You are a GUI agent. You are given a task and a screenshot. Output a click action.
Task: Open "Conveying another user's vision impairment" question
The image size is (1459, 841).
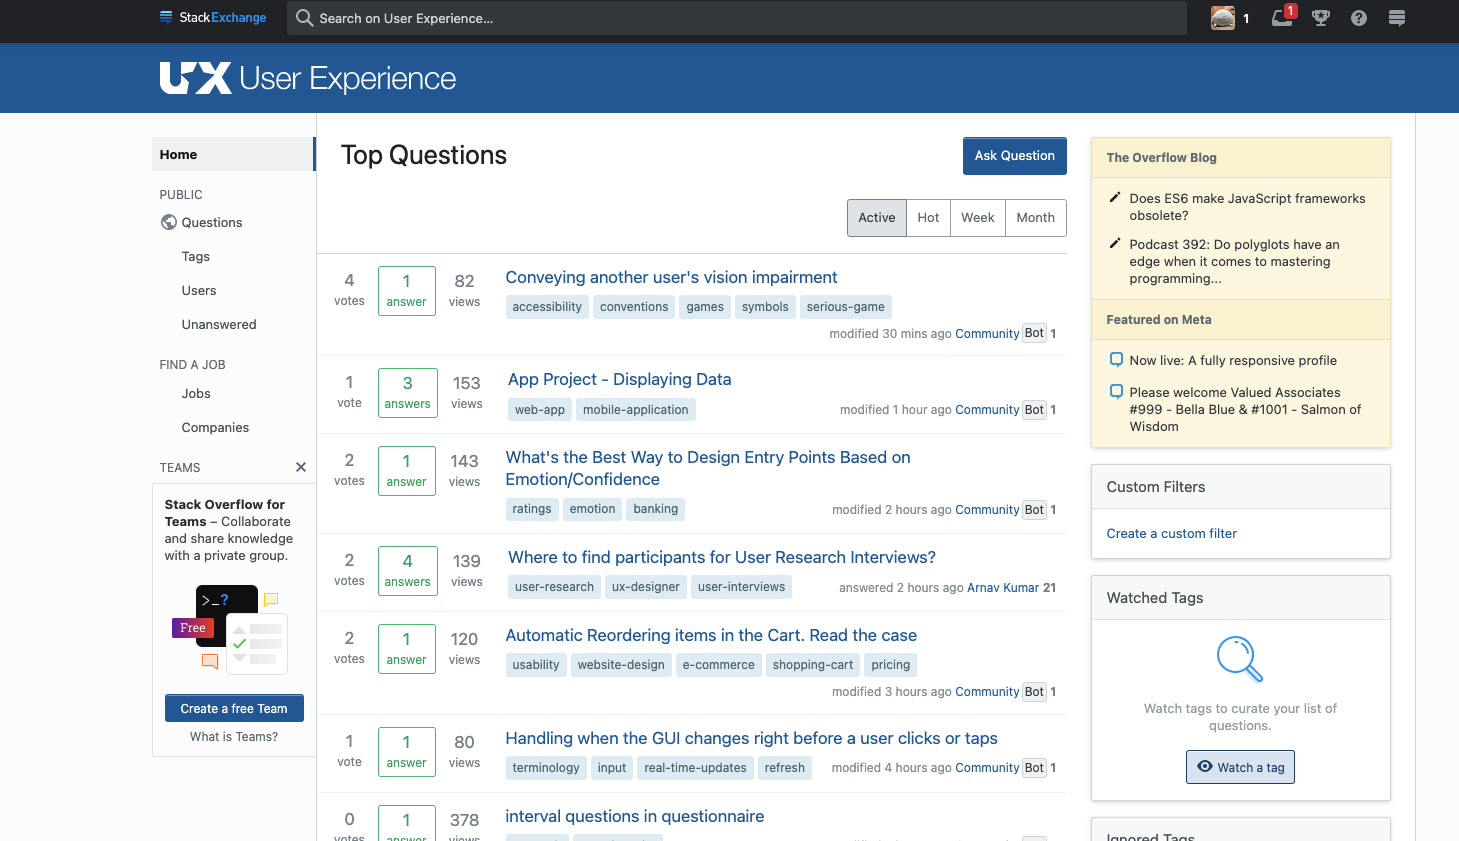click(671, 277)
